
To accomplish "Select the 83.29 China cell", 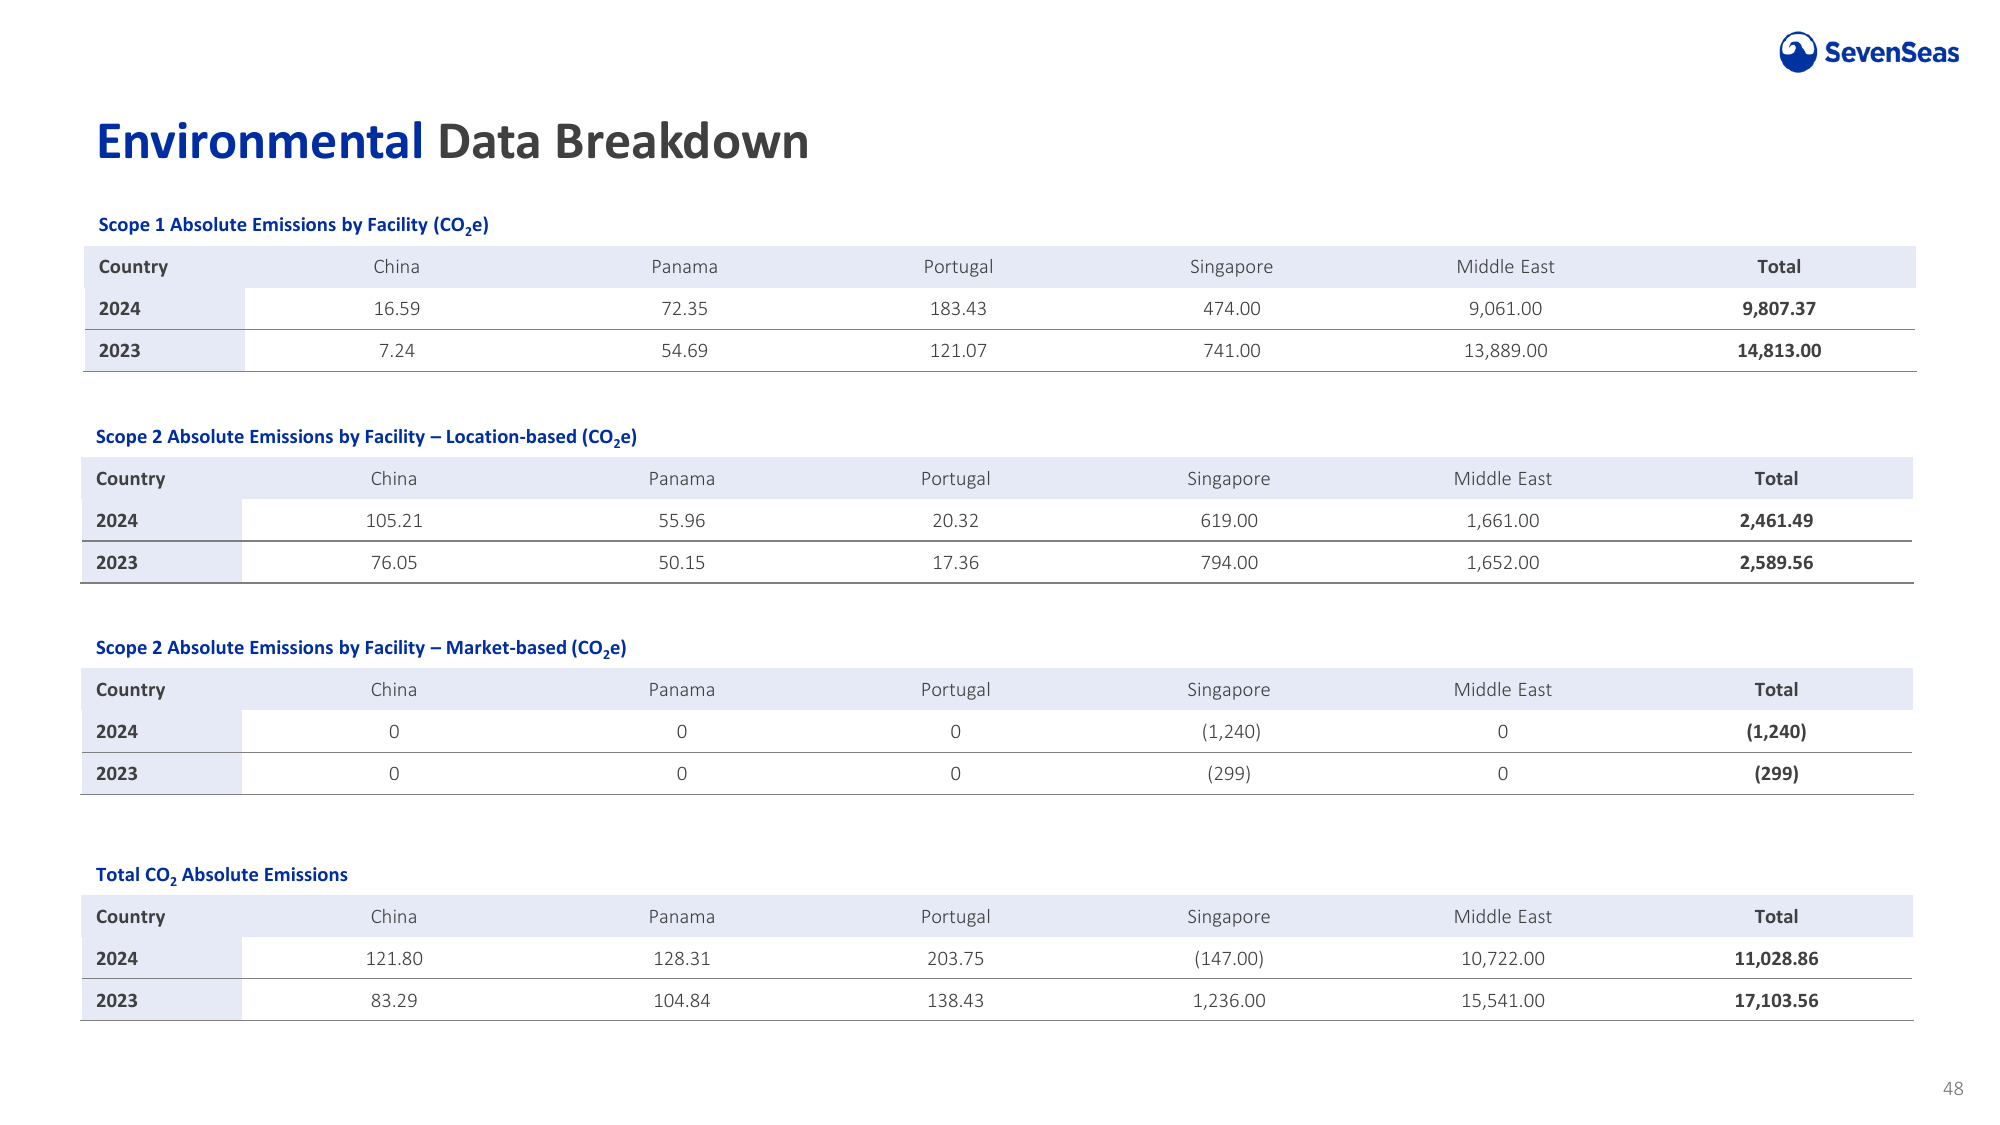I will (394, 1001).
